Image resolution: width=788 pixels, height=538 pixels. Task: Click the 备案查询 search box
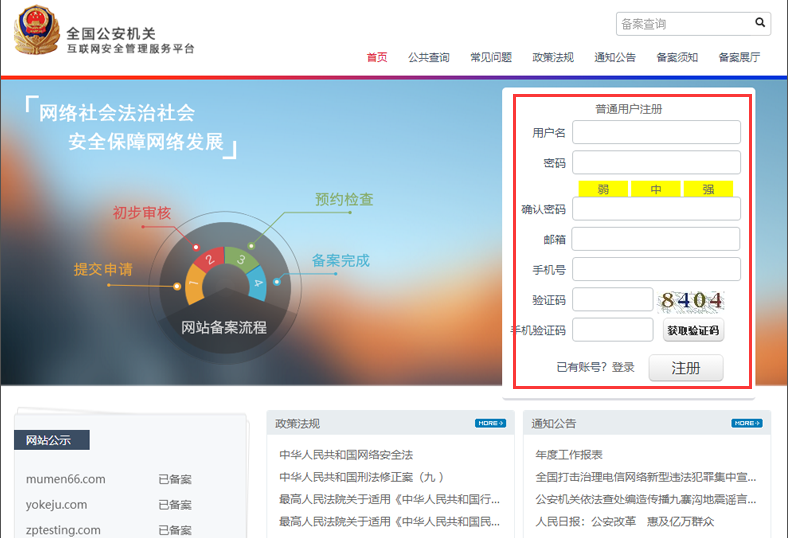[x=683, y=24]
